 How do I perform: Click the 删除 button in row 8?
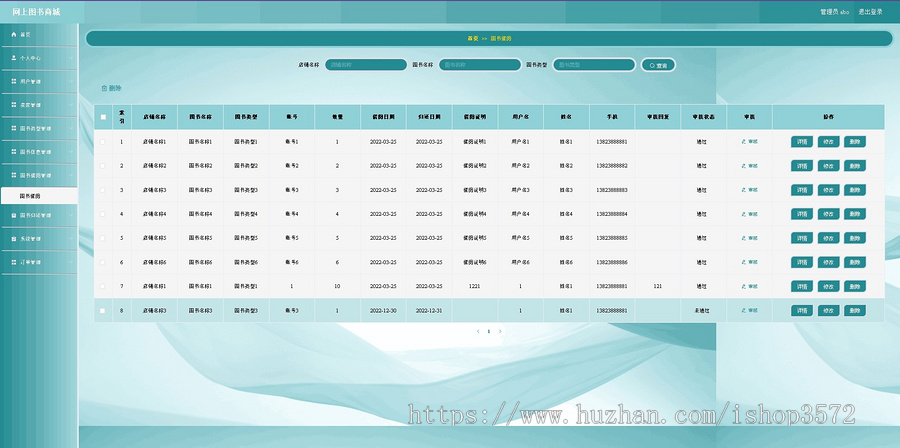tap(855, 310)
